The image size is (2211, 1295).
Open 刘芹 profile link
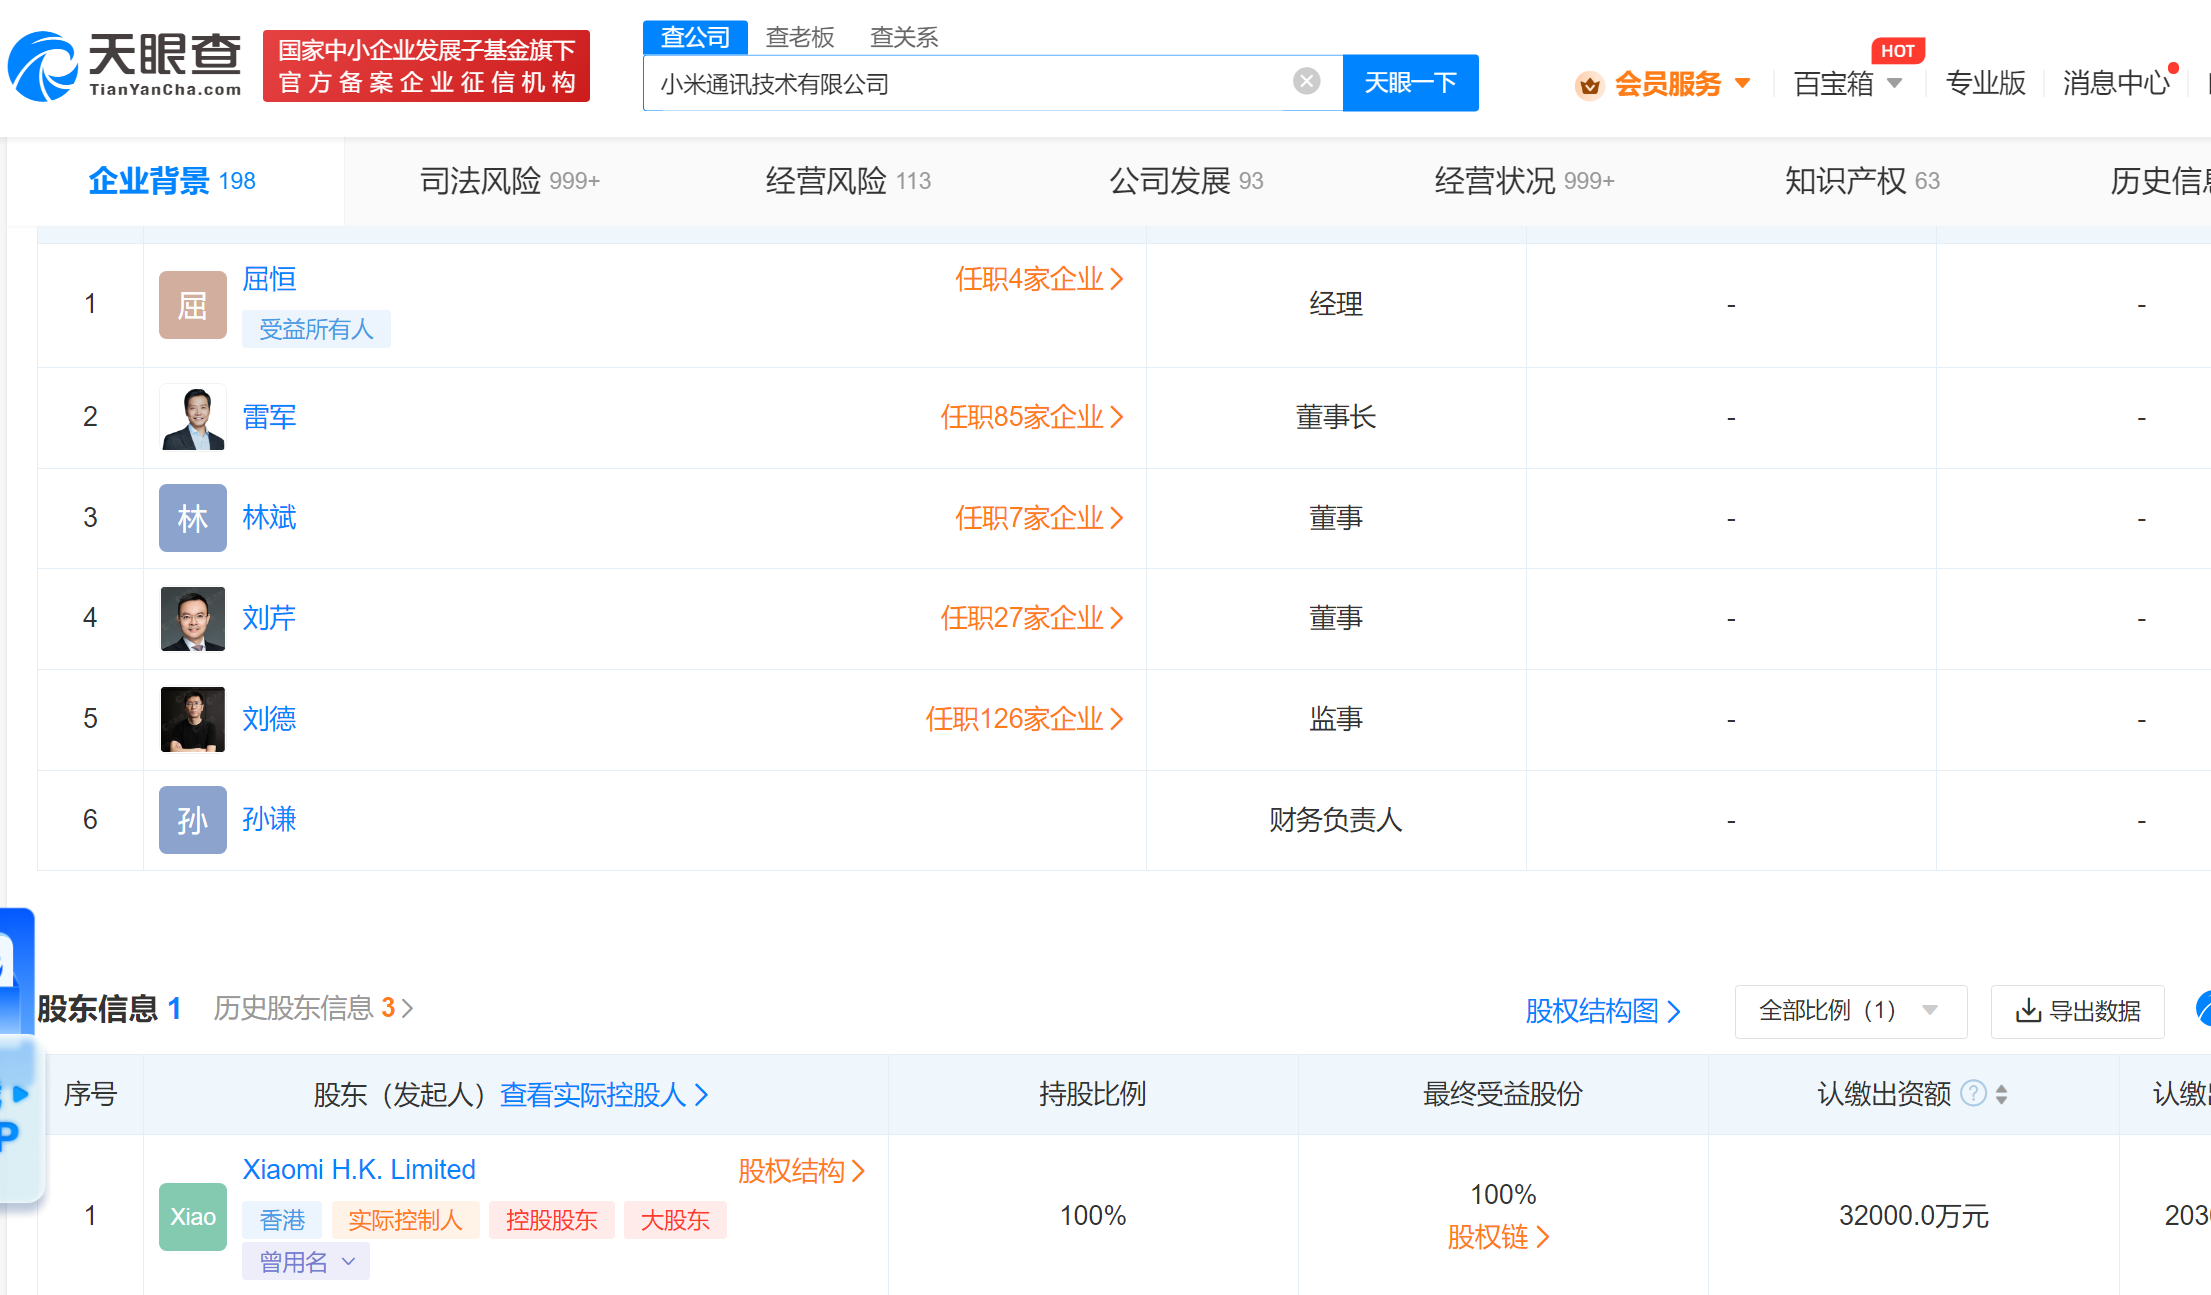pos(269,618)
